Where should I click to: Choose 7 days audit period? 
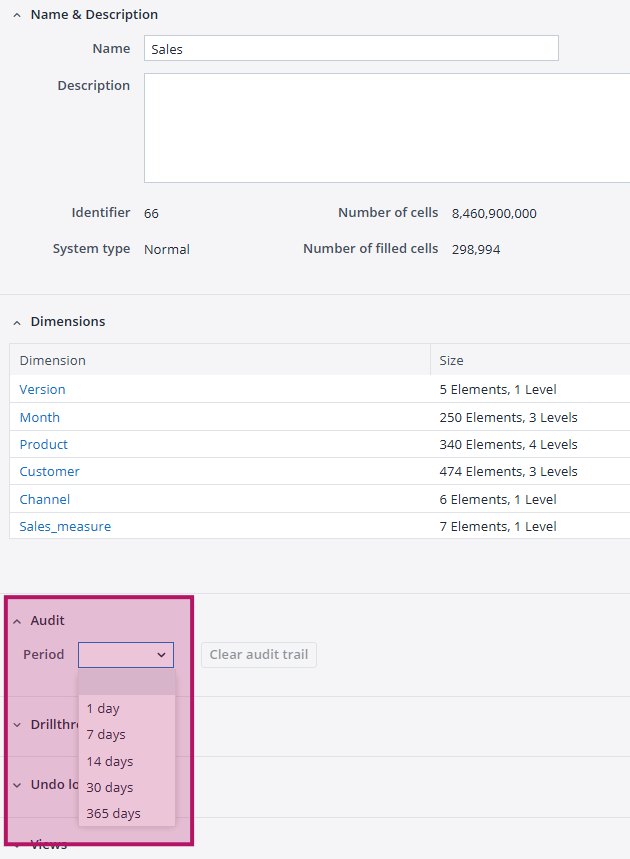tap(106, 734)
